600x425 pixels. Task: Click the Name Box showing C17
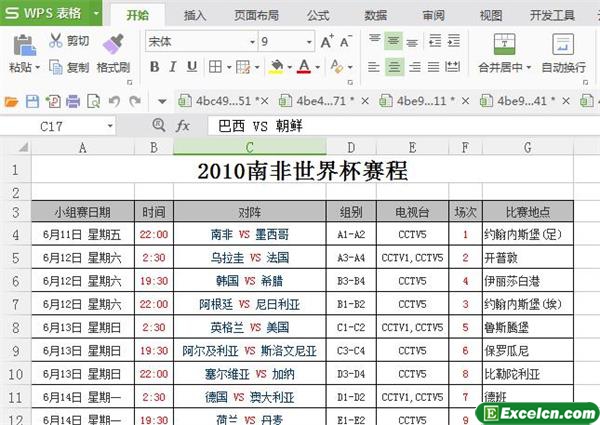point(58,126)
